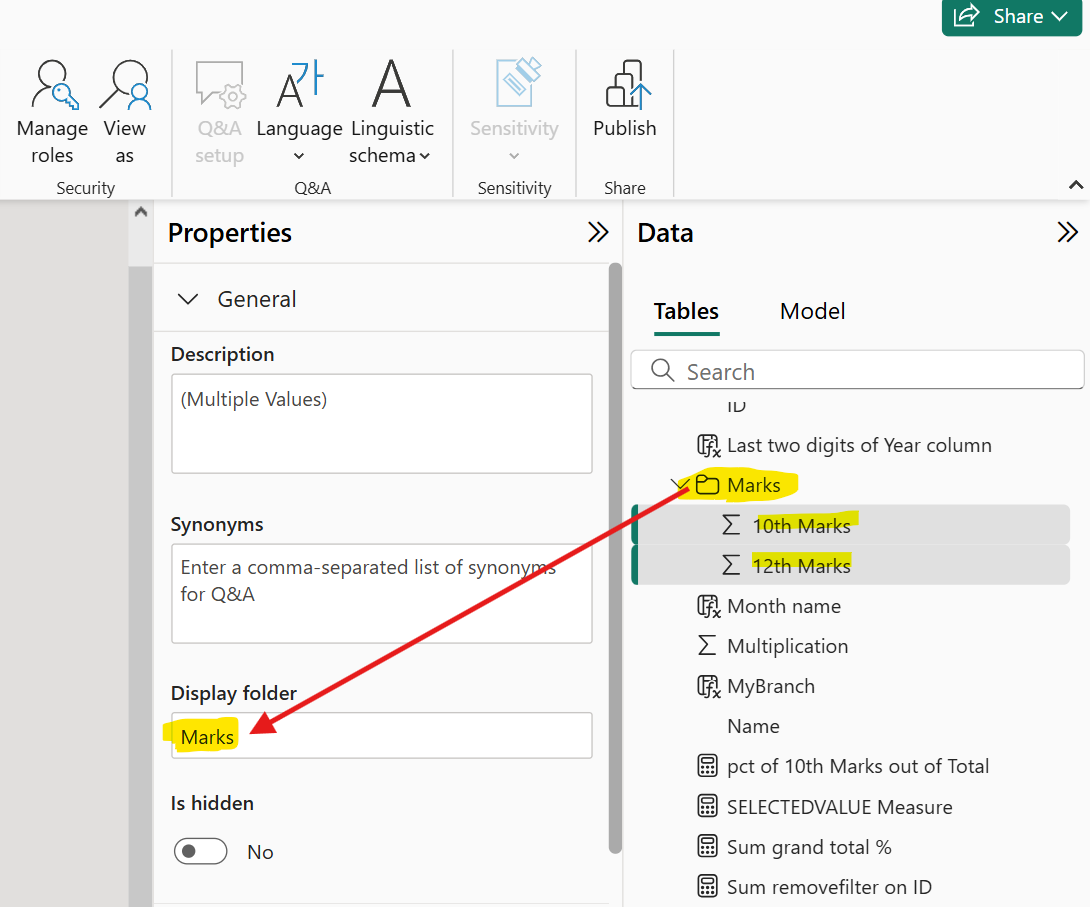
Task: Collapse the Marks display folder
Action: [677, 484]
